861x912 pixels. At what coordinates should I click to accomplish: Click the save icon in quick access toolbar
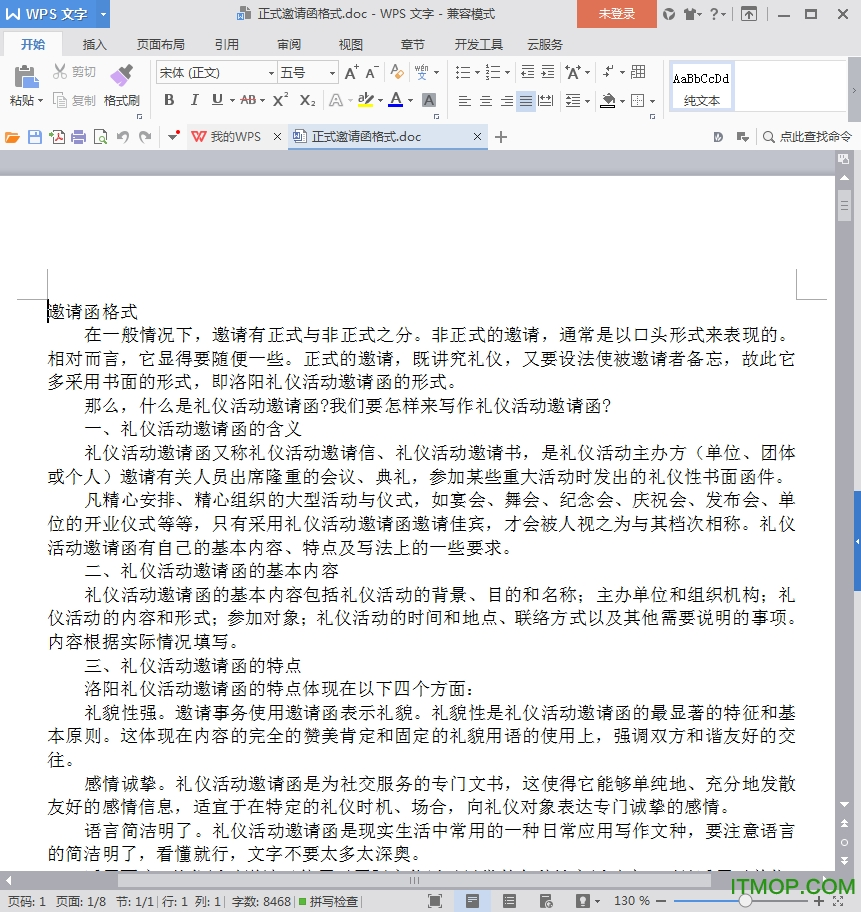pos(35,137)
